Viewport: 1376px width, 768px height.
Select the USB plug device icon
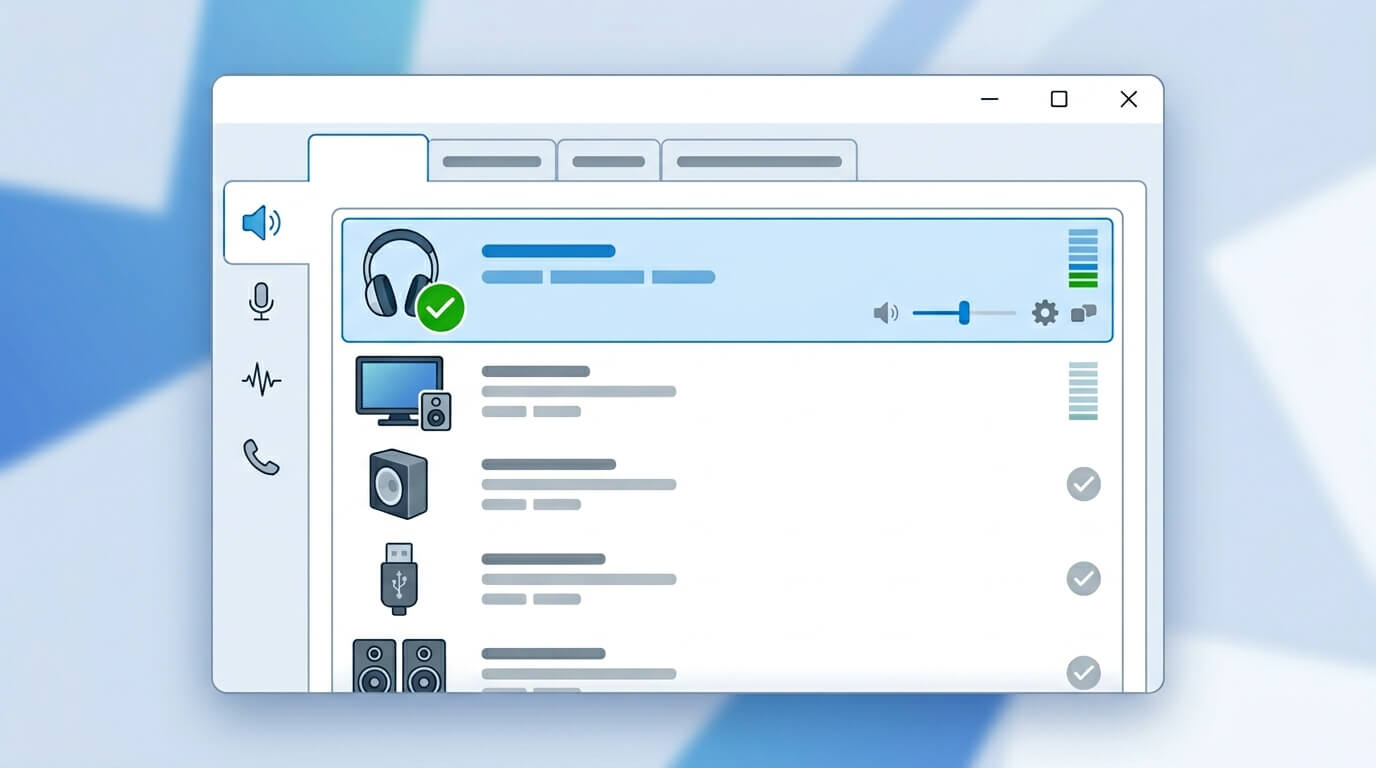point(399,579)
